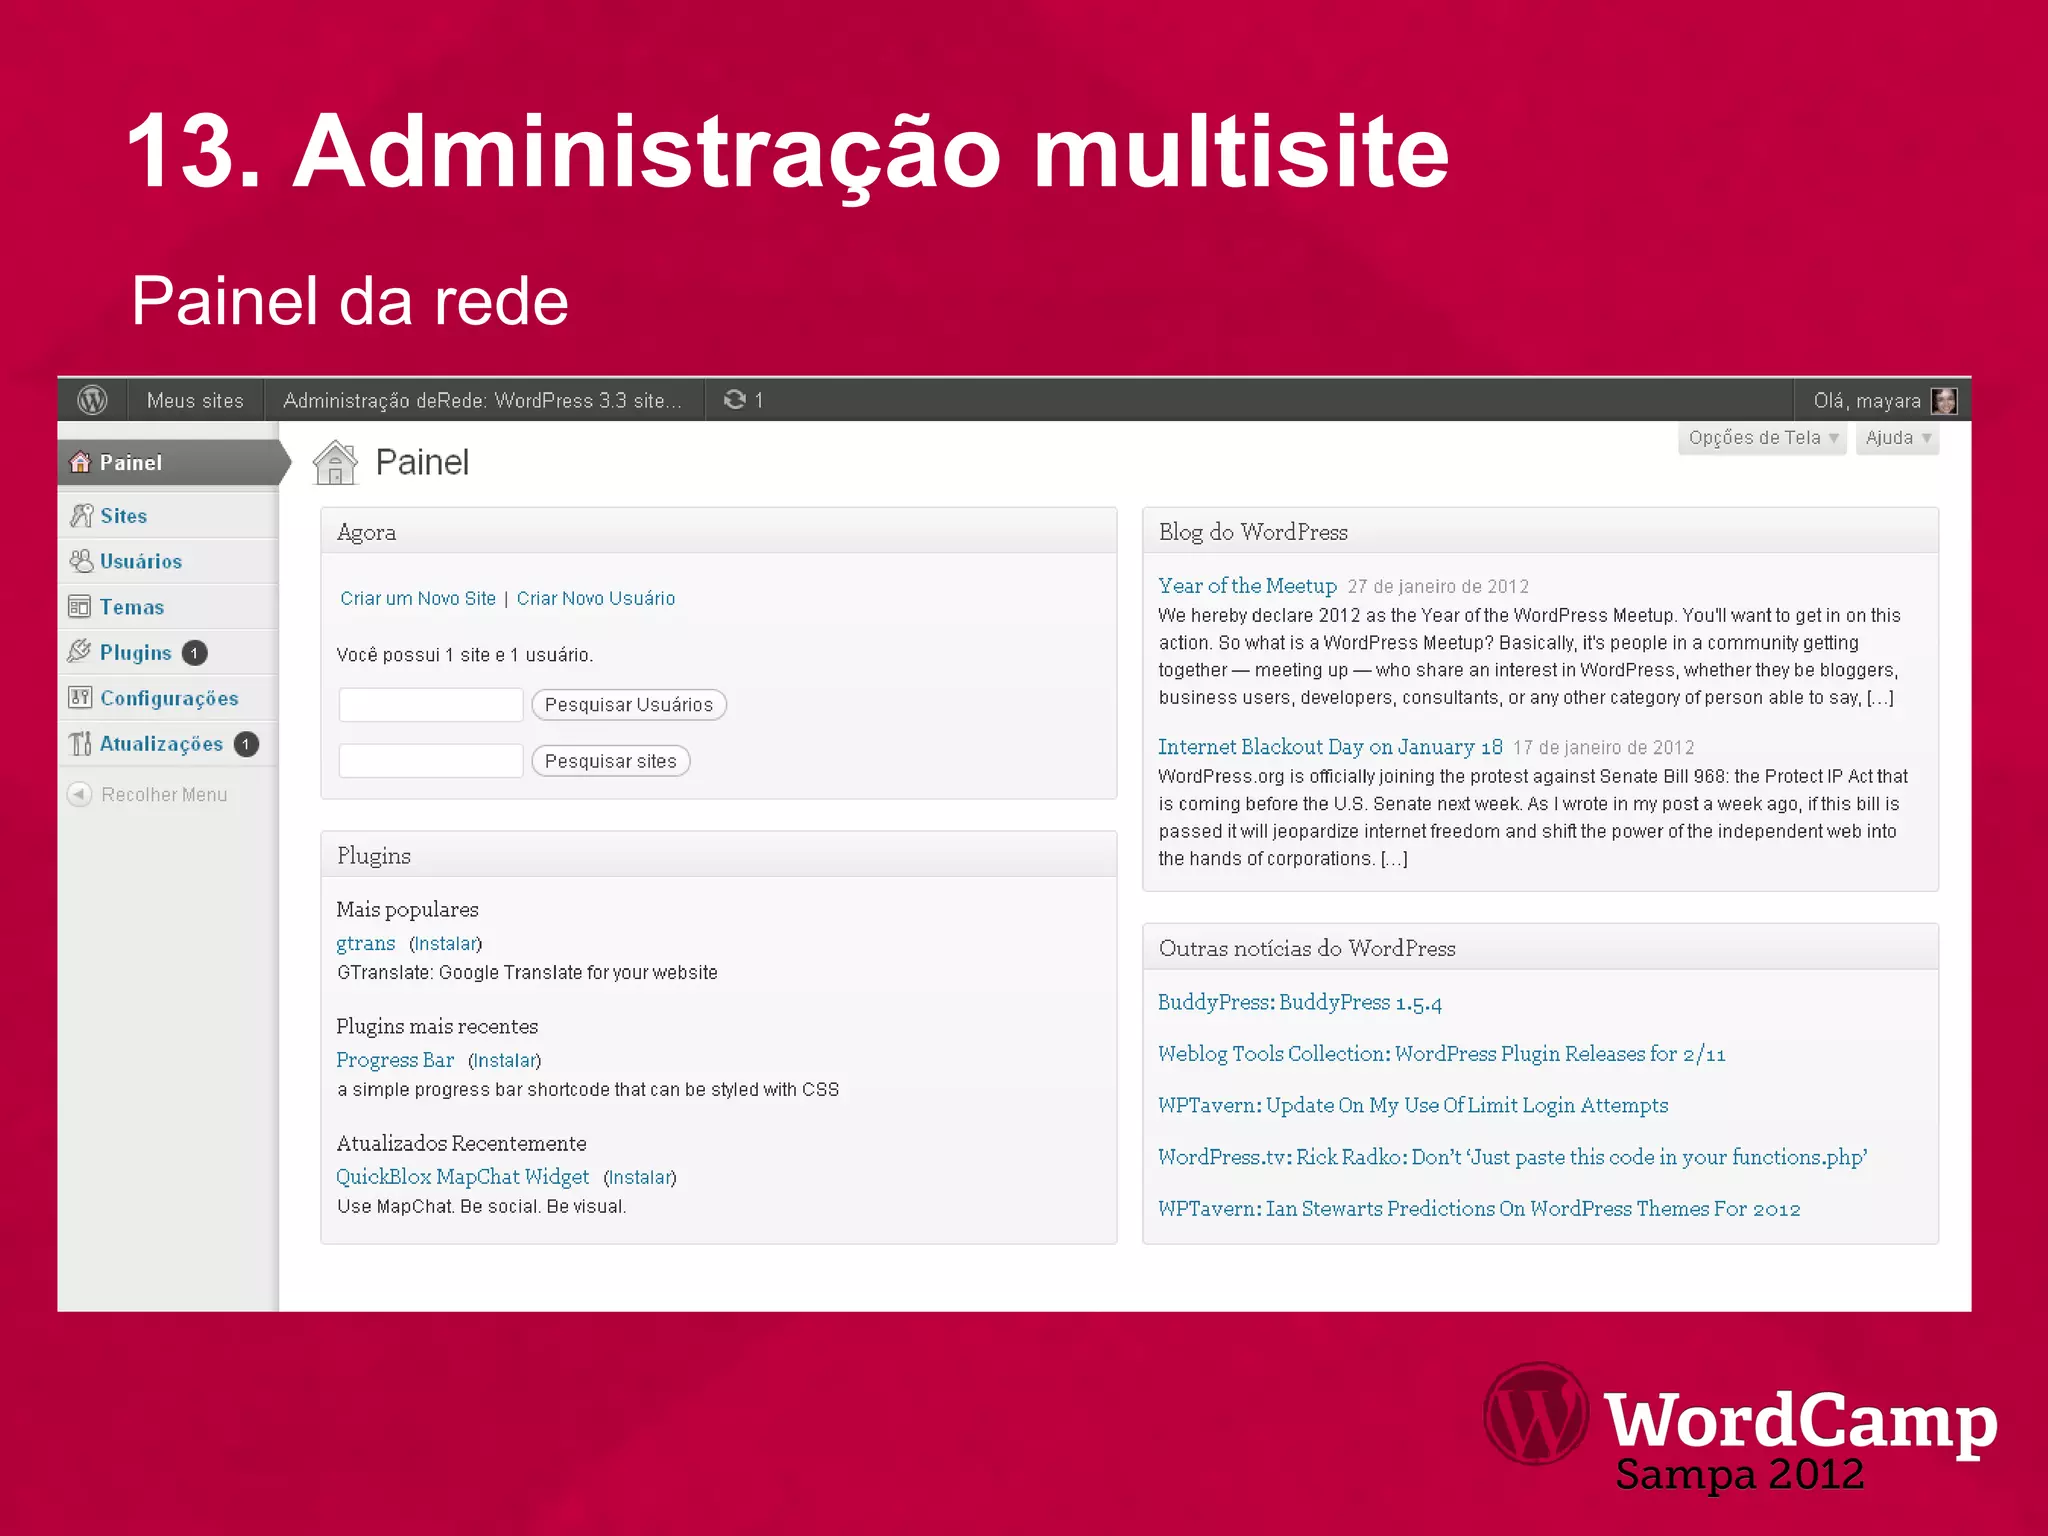Image resolution: width=2048 pixels, height=1536 pixels.
Task: Focus the sites search input field
Action: [x=431, y=761]
